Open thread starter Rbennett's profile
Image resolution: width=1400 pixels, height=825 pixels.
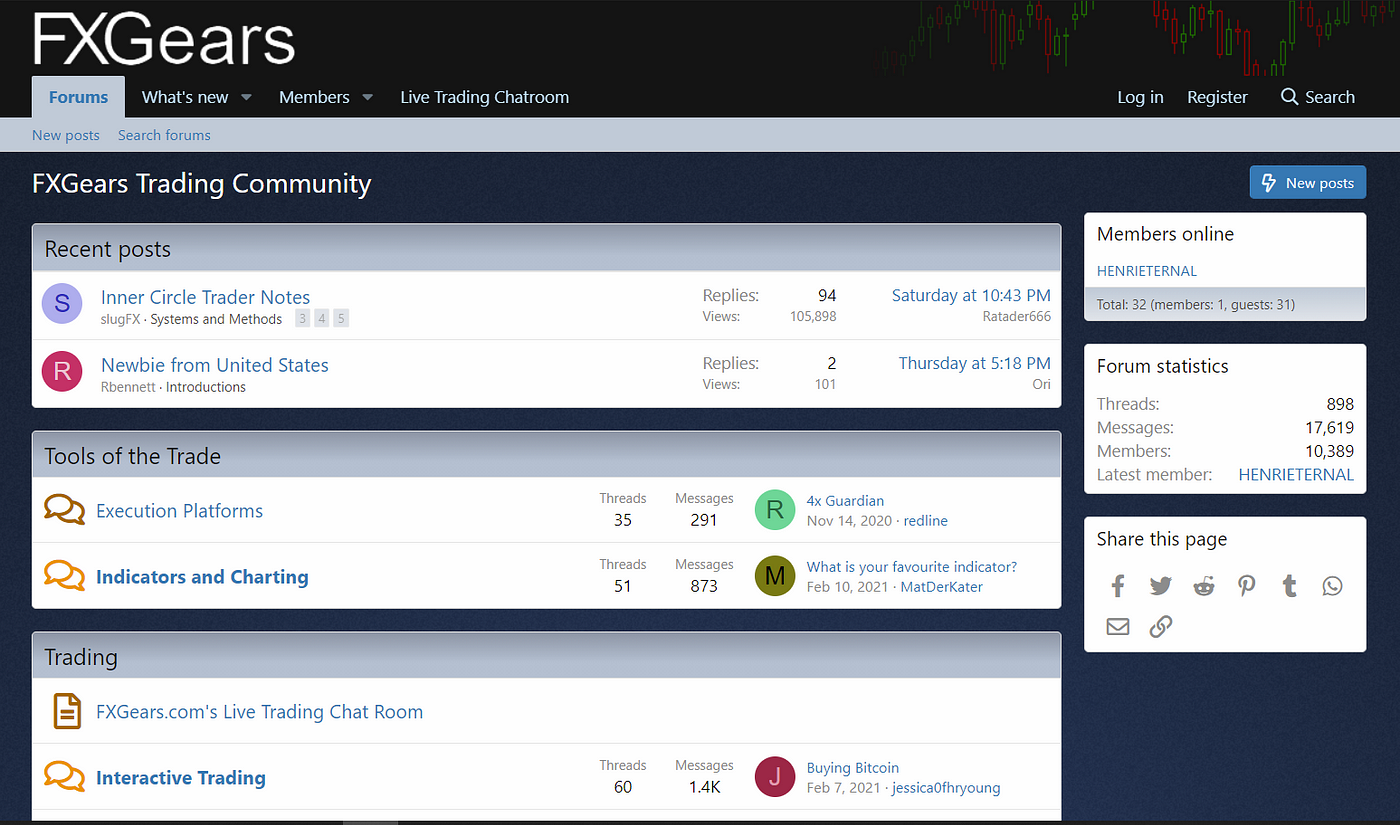pyautogui.click(x=128, y=387)
